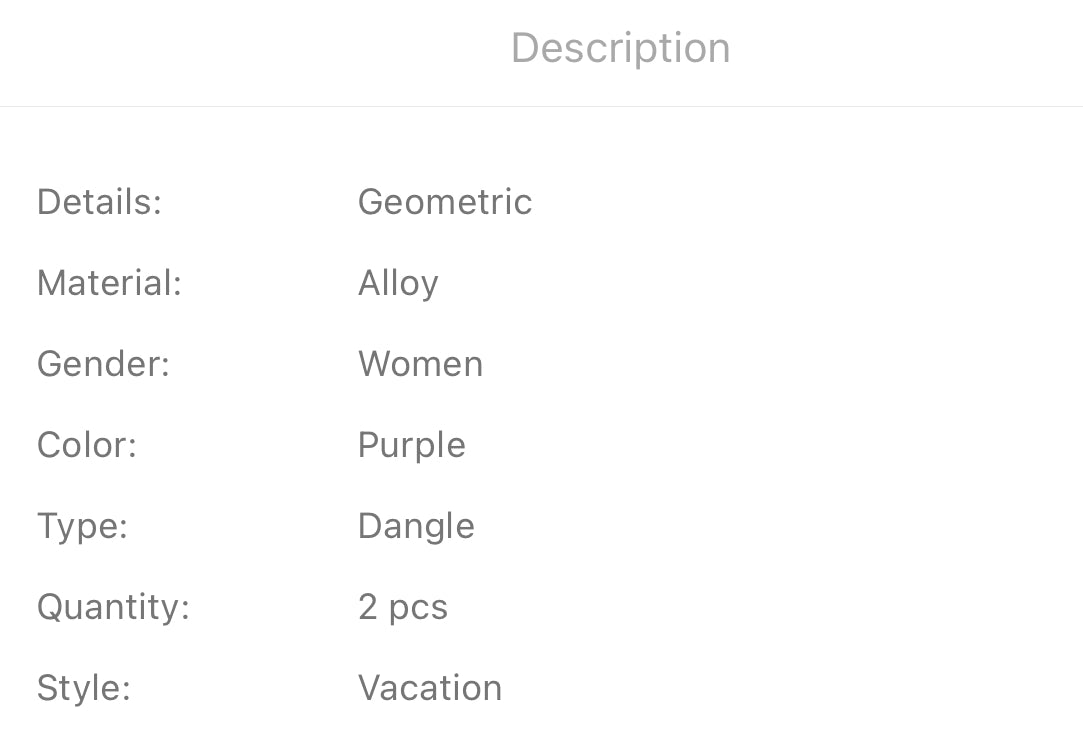Select the Dangle type value
1083x737 pixels.
[x=416, y=527]
